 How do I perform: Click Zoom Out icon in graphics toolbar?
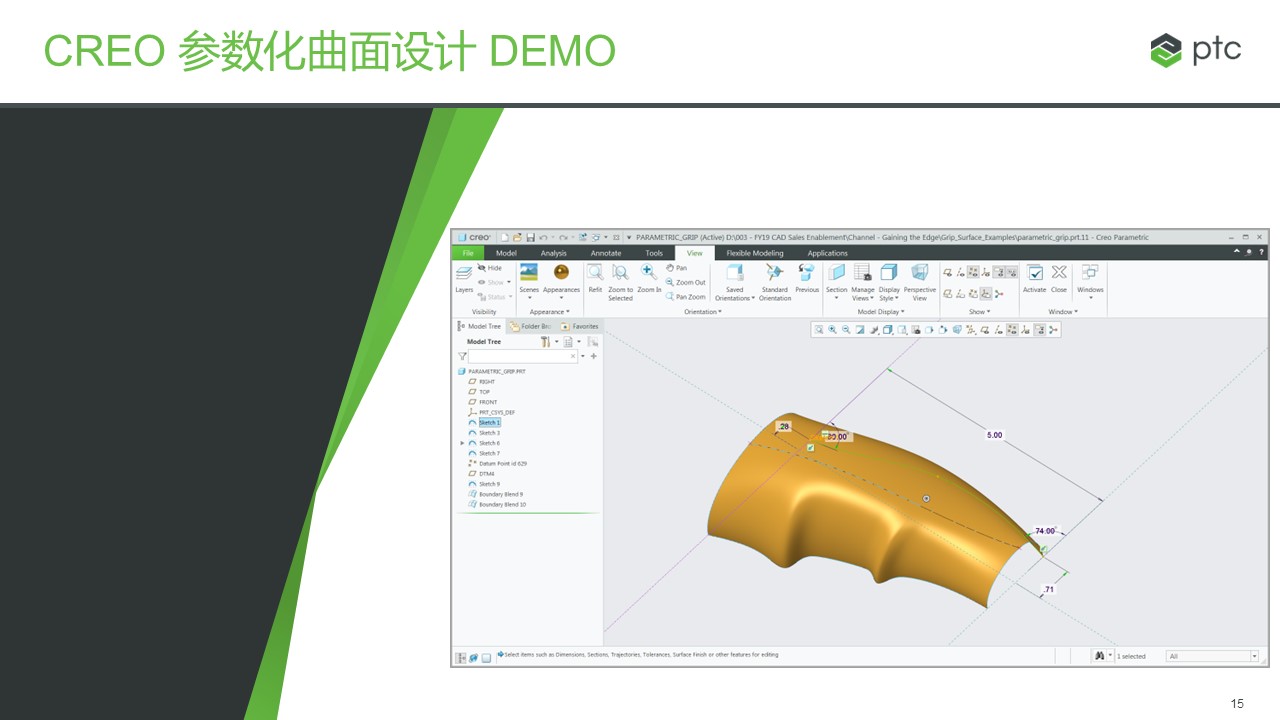pyautogui.click(x=846, y=330)
